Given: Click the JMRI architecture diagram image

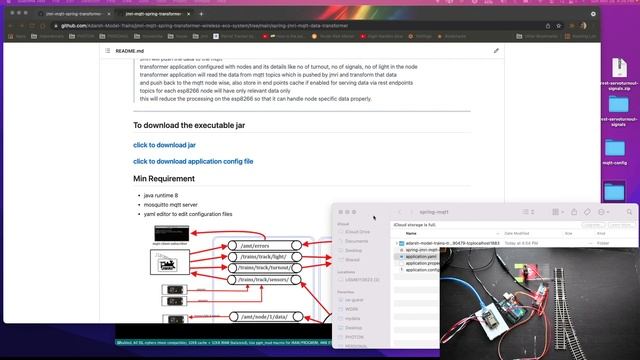Looking at the screenshot, I should pos(241,273).
